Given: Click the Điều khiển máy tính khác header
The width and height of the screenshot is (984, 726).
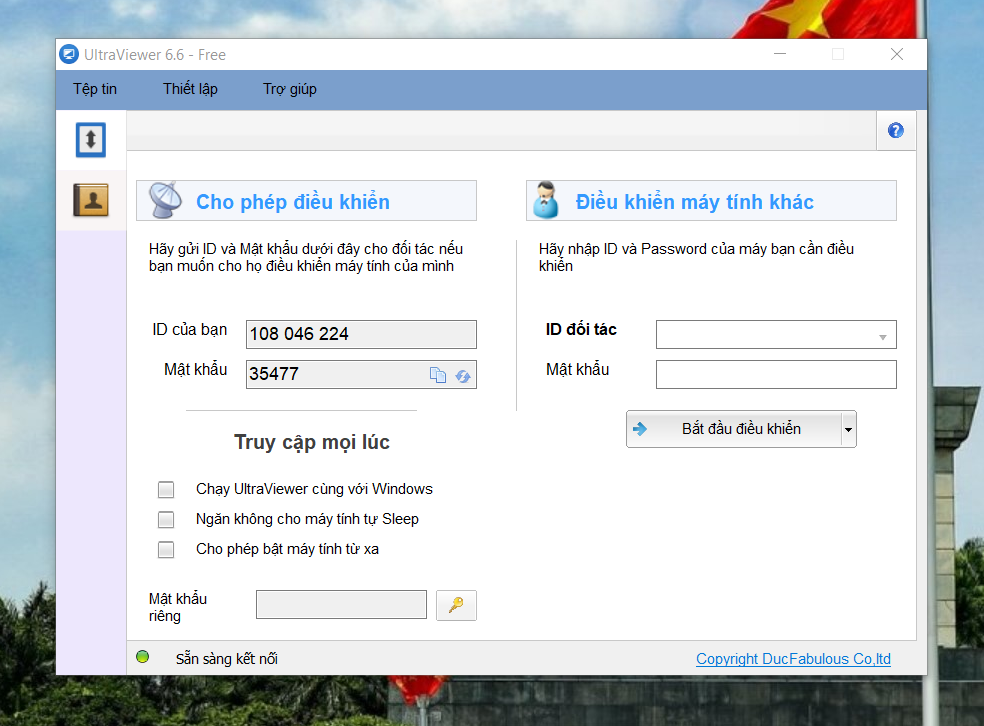Looking at the screenshot, I should (711, 201).
